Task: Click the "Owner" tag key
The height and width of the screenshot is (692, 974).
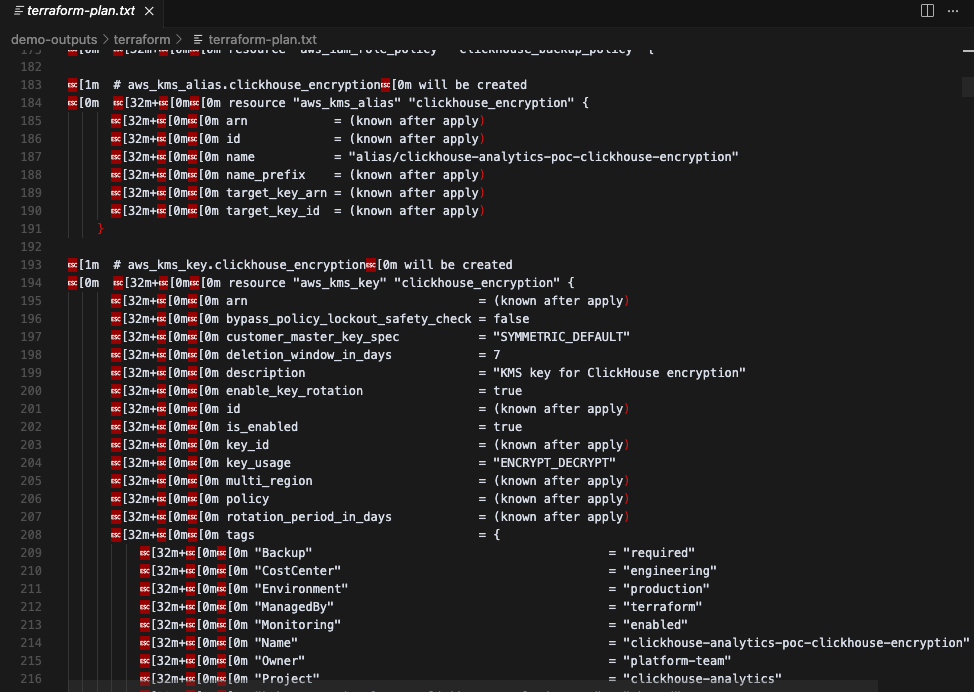Action: pyautogui.click(x=280, y=662)
